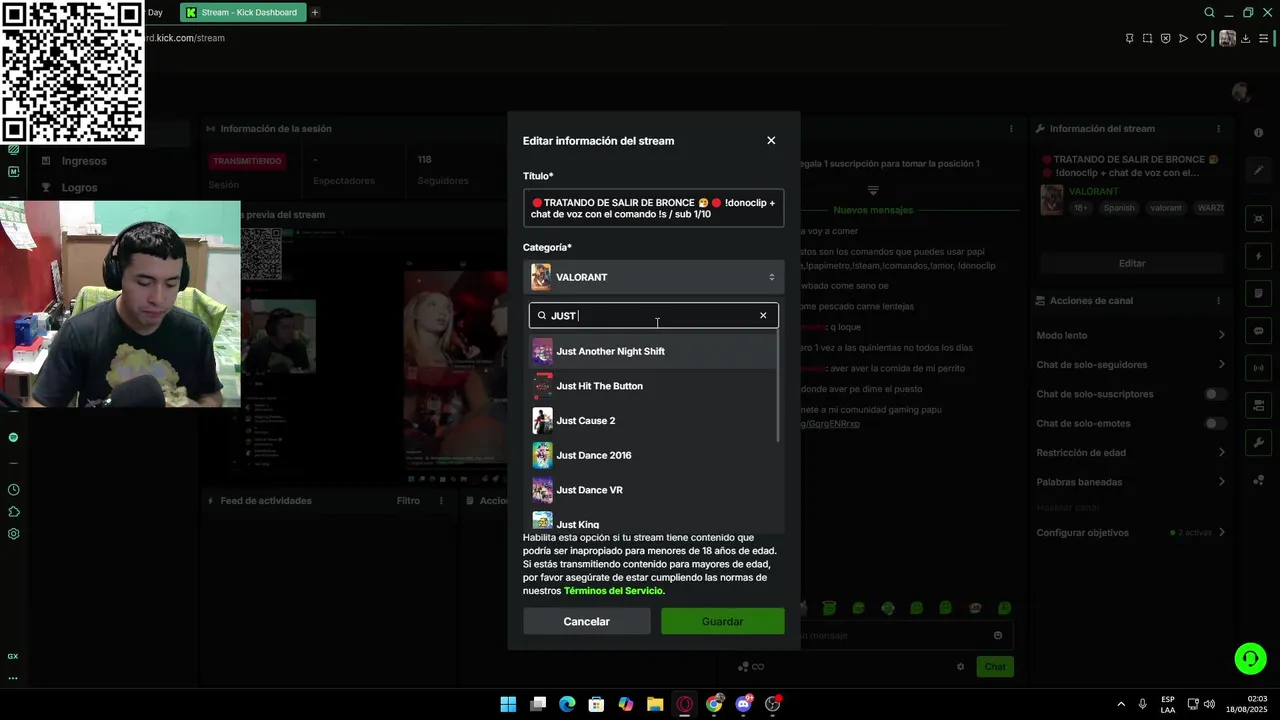Open File Explorer from taskbar

tap(655, 704)
